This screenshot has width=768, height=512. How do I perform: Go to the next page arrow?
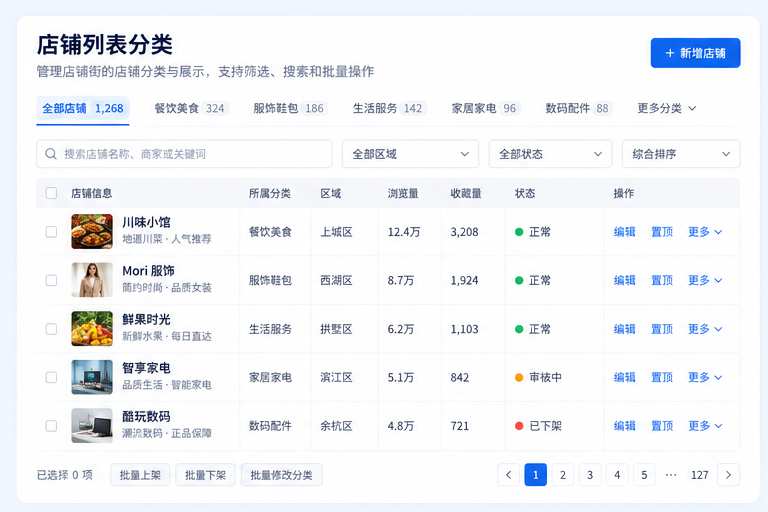coord(728,475)
